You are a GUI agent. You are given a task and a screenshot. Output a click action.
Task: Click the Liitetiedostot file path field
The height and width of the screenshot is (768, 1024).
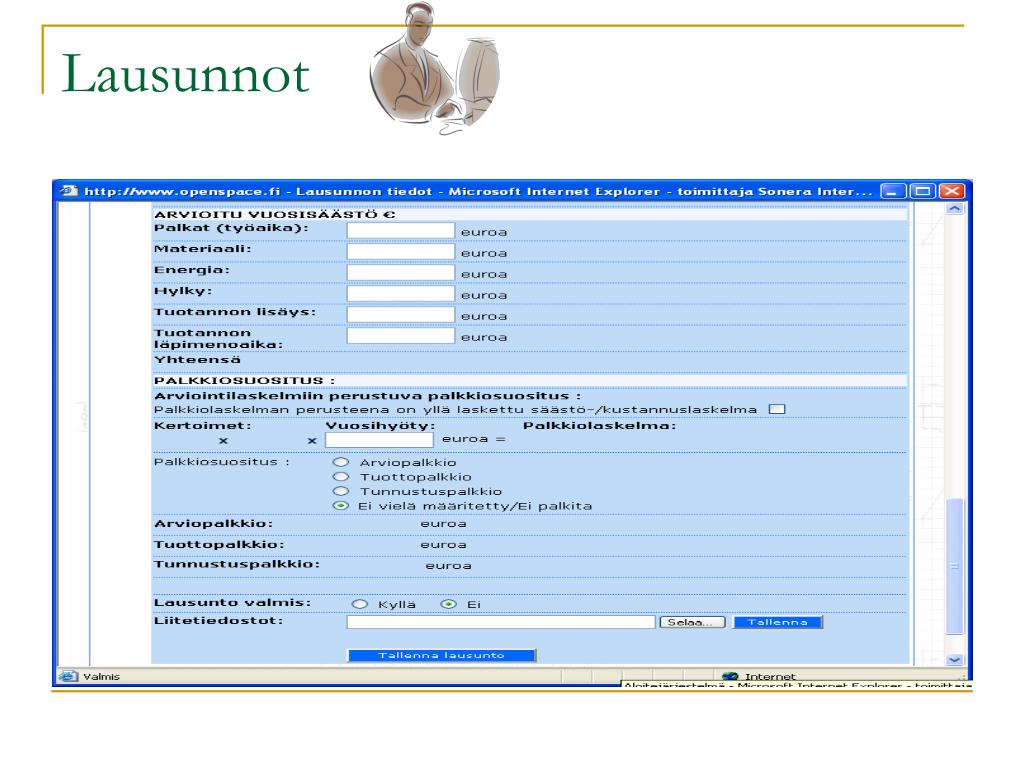point(501,622)
